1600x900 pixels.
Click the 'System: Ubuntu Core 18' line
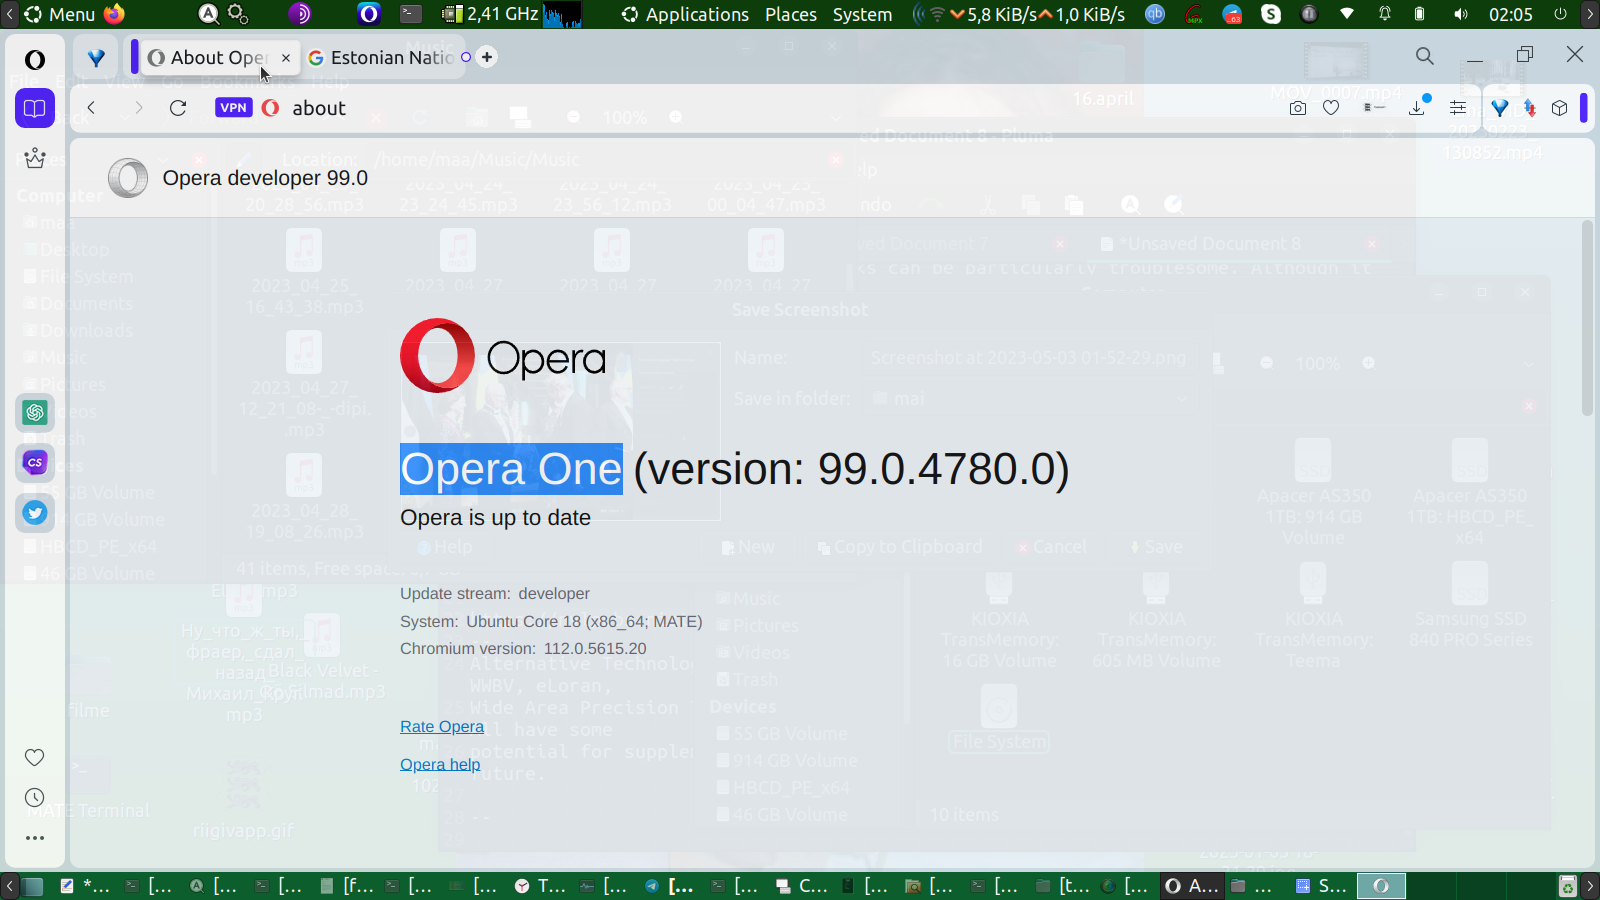551,622
